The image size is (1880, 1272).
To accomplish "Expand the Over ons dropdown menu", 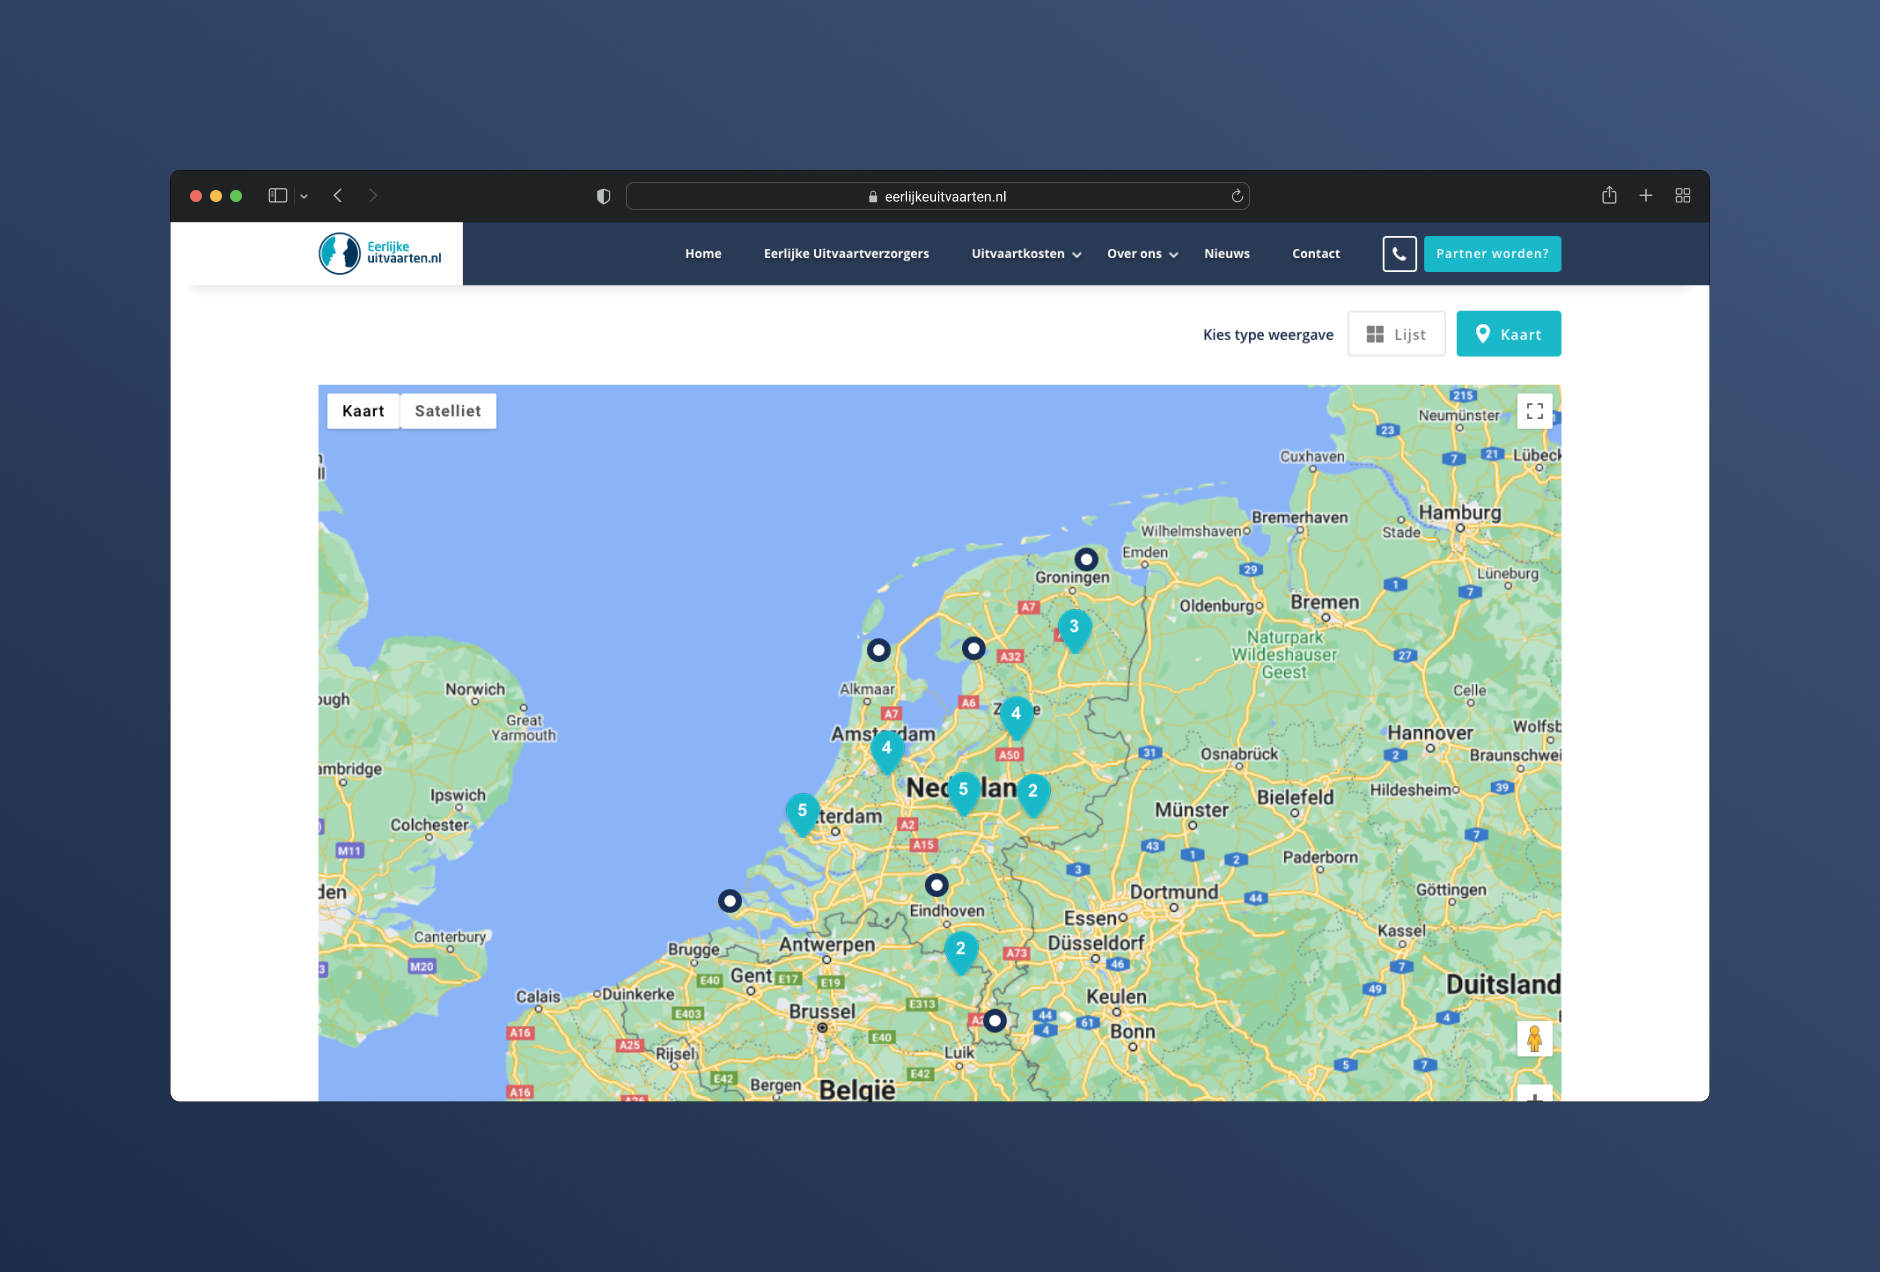I will pyautogui.click(x=1142, y=254).
